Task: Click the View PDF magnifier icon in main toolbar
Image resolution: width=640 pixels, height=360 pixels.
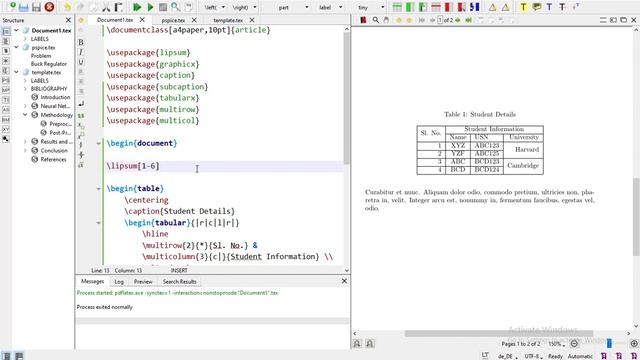Action: [x=176, y=7]
